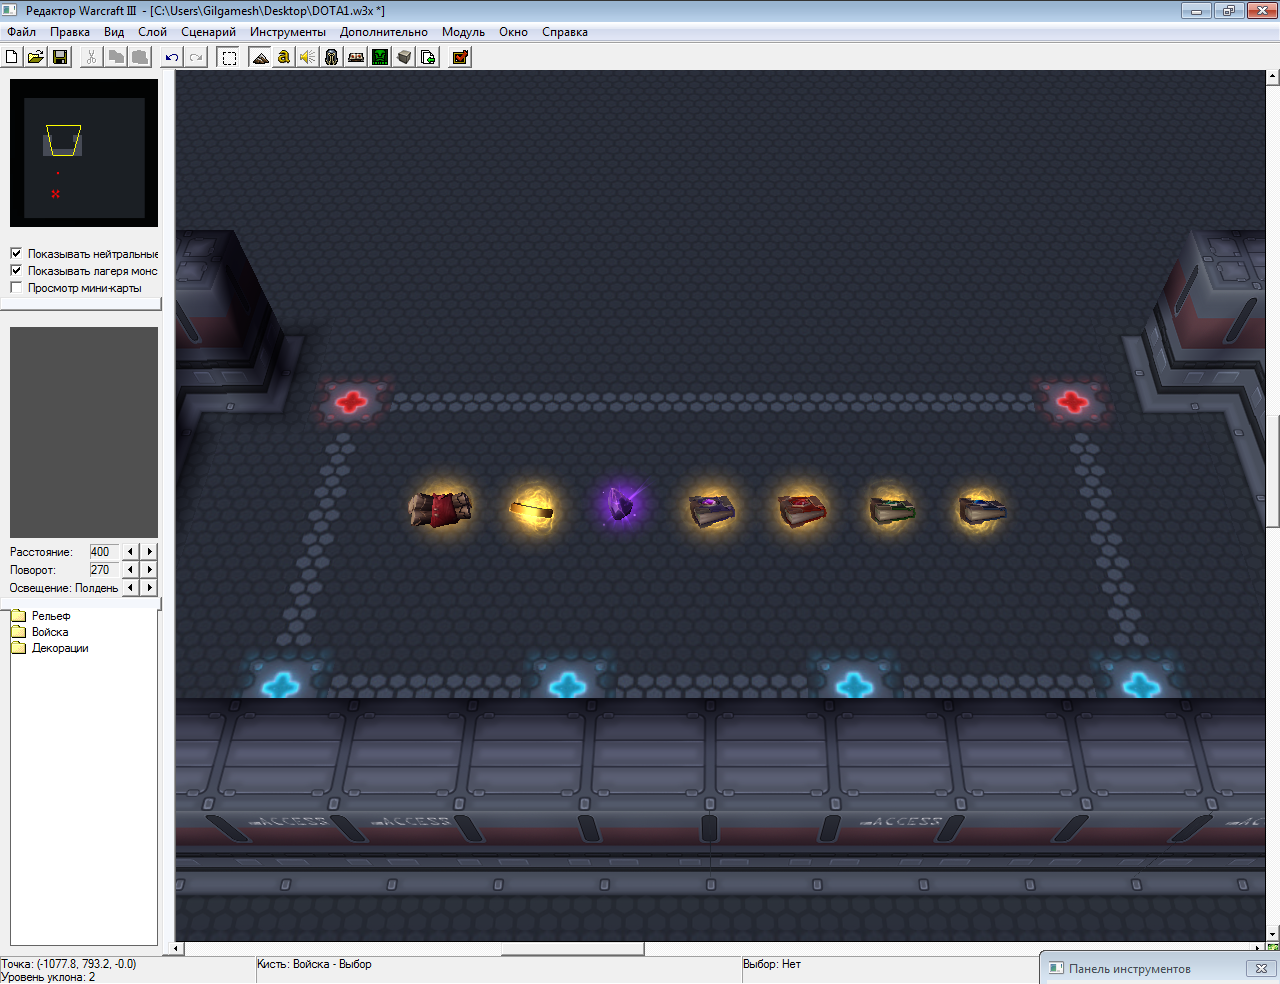Open the Модуль menu
1280x984 pixels.
pyautogui.click(x=463, y=32)
